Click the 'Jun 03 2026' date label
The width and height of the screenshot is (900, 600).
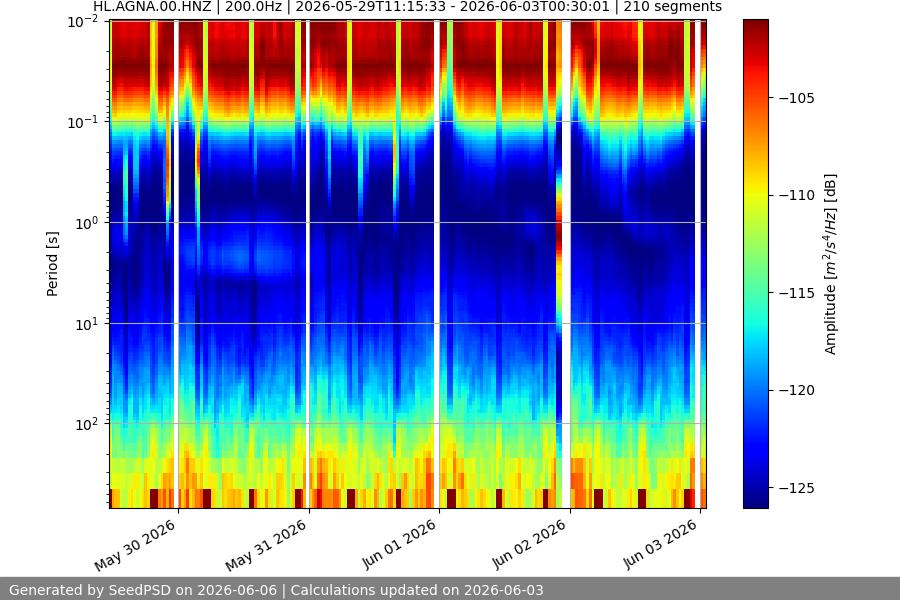[659, 545]
